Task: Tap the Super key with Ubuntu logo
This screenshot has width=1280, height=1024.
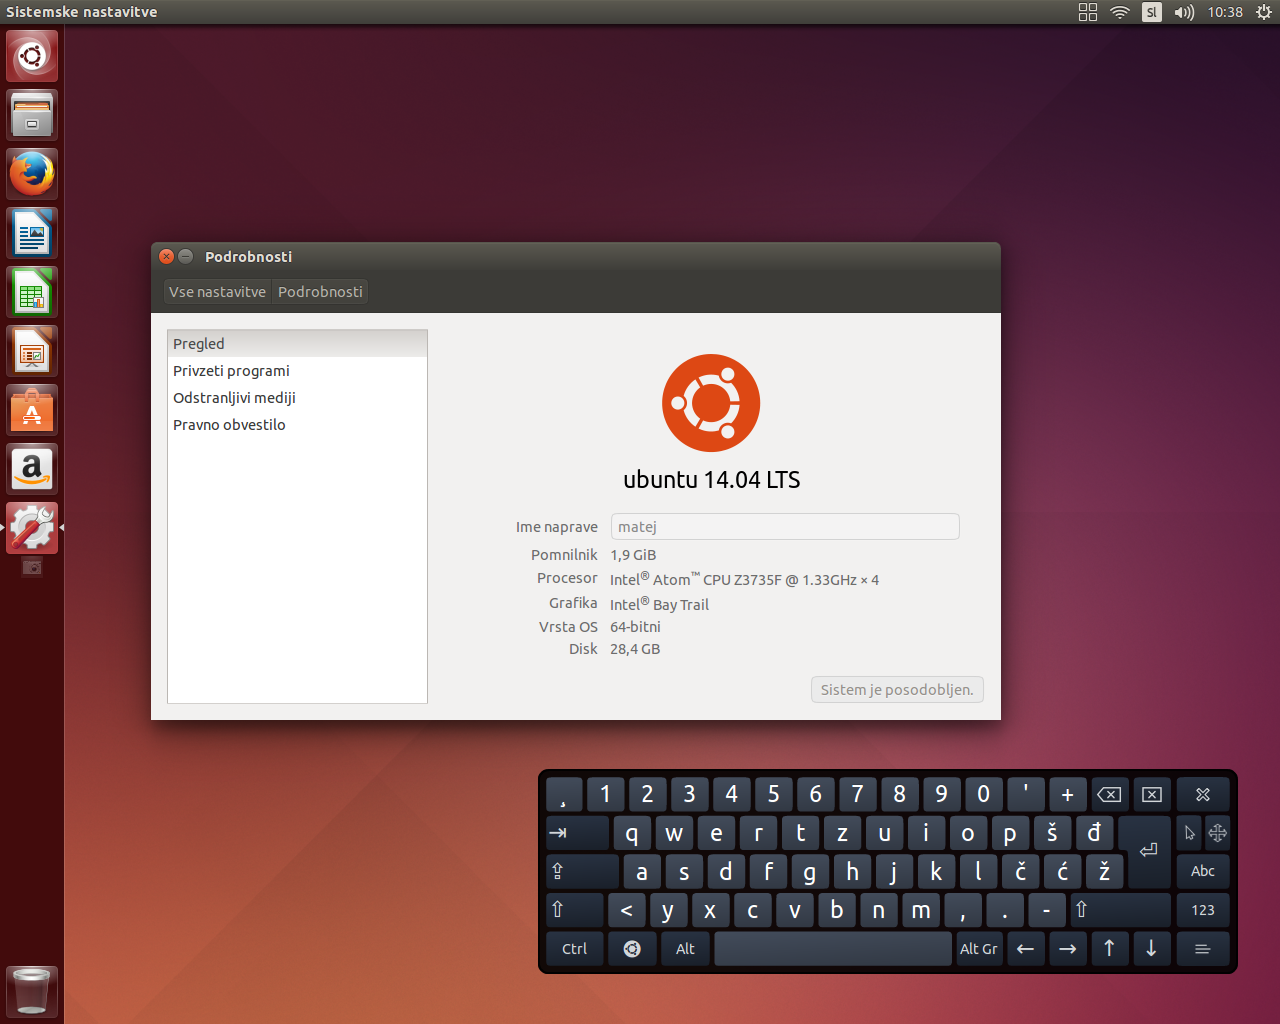Action: pos(632,949)
